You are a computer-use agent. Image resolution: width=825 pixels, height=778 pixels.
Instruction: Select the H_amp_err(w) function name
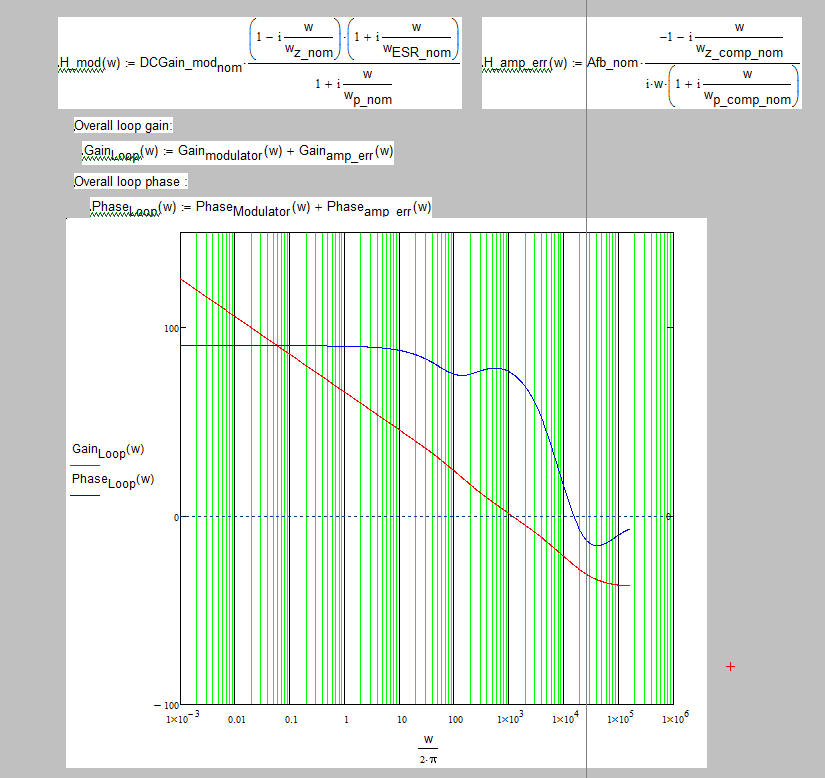(x=525, y=63)
